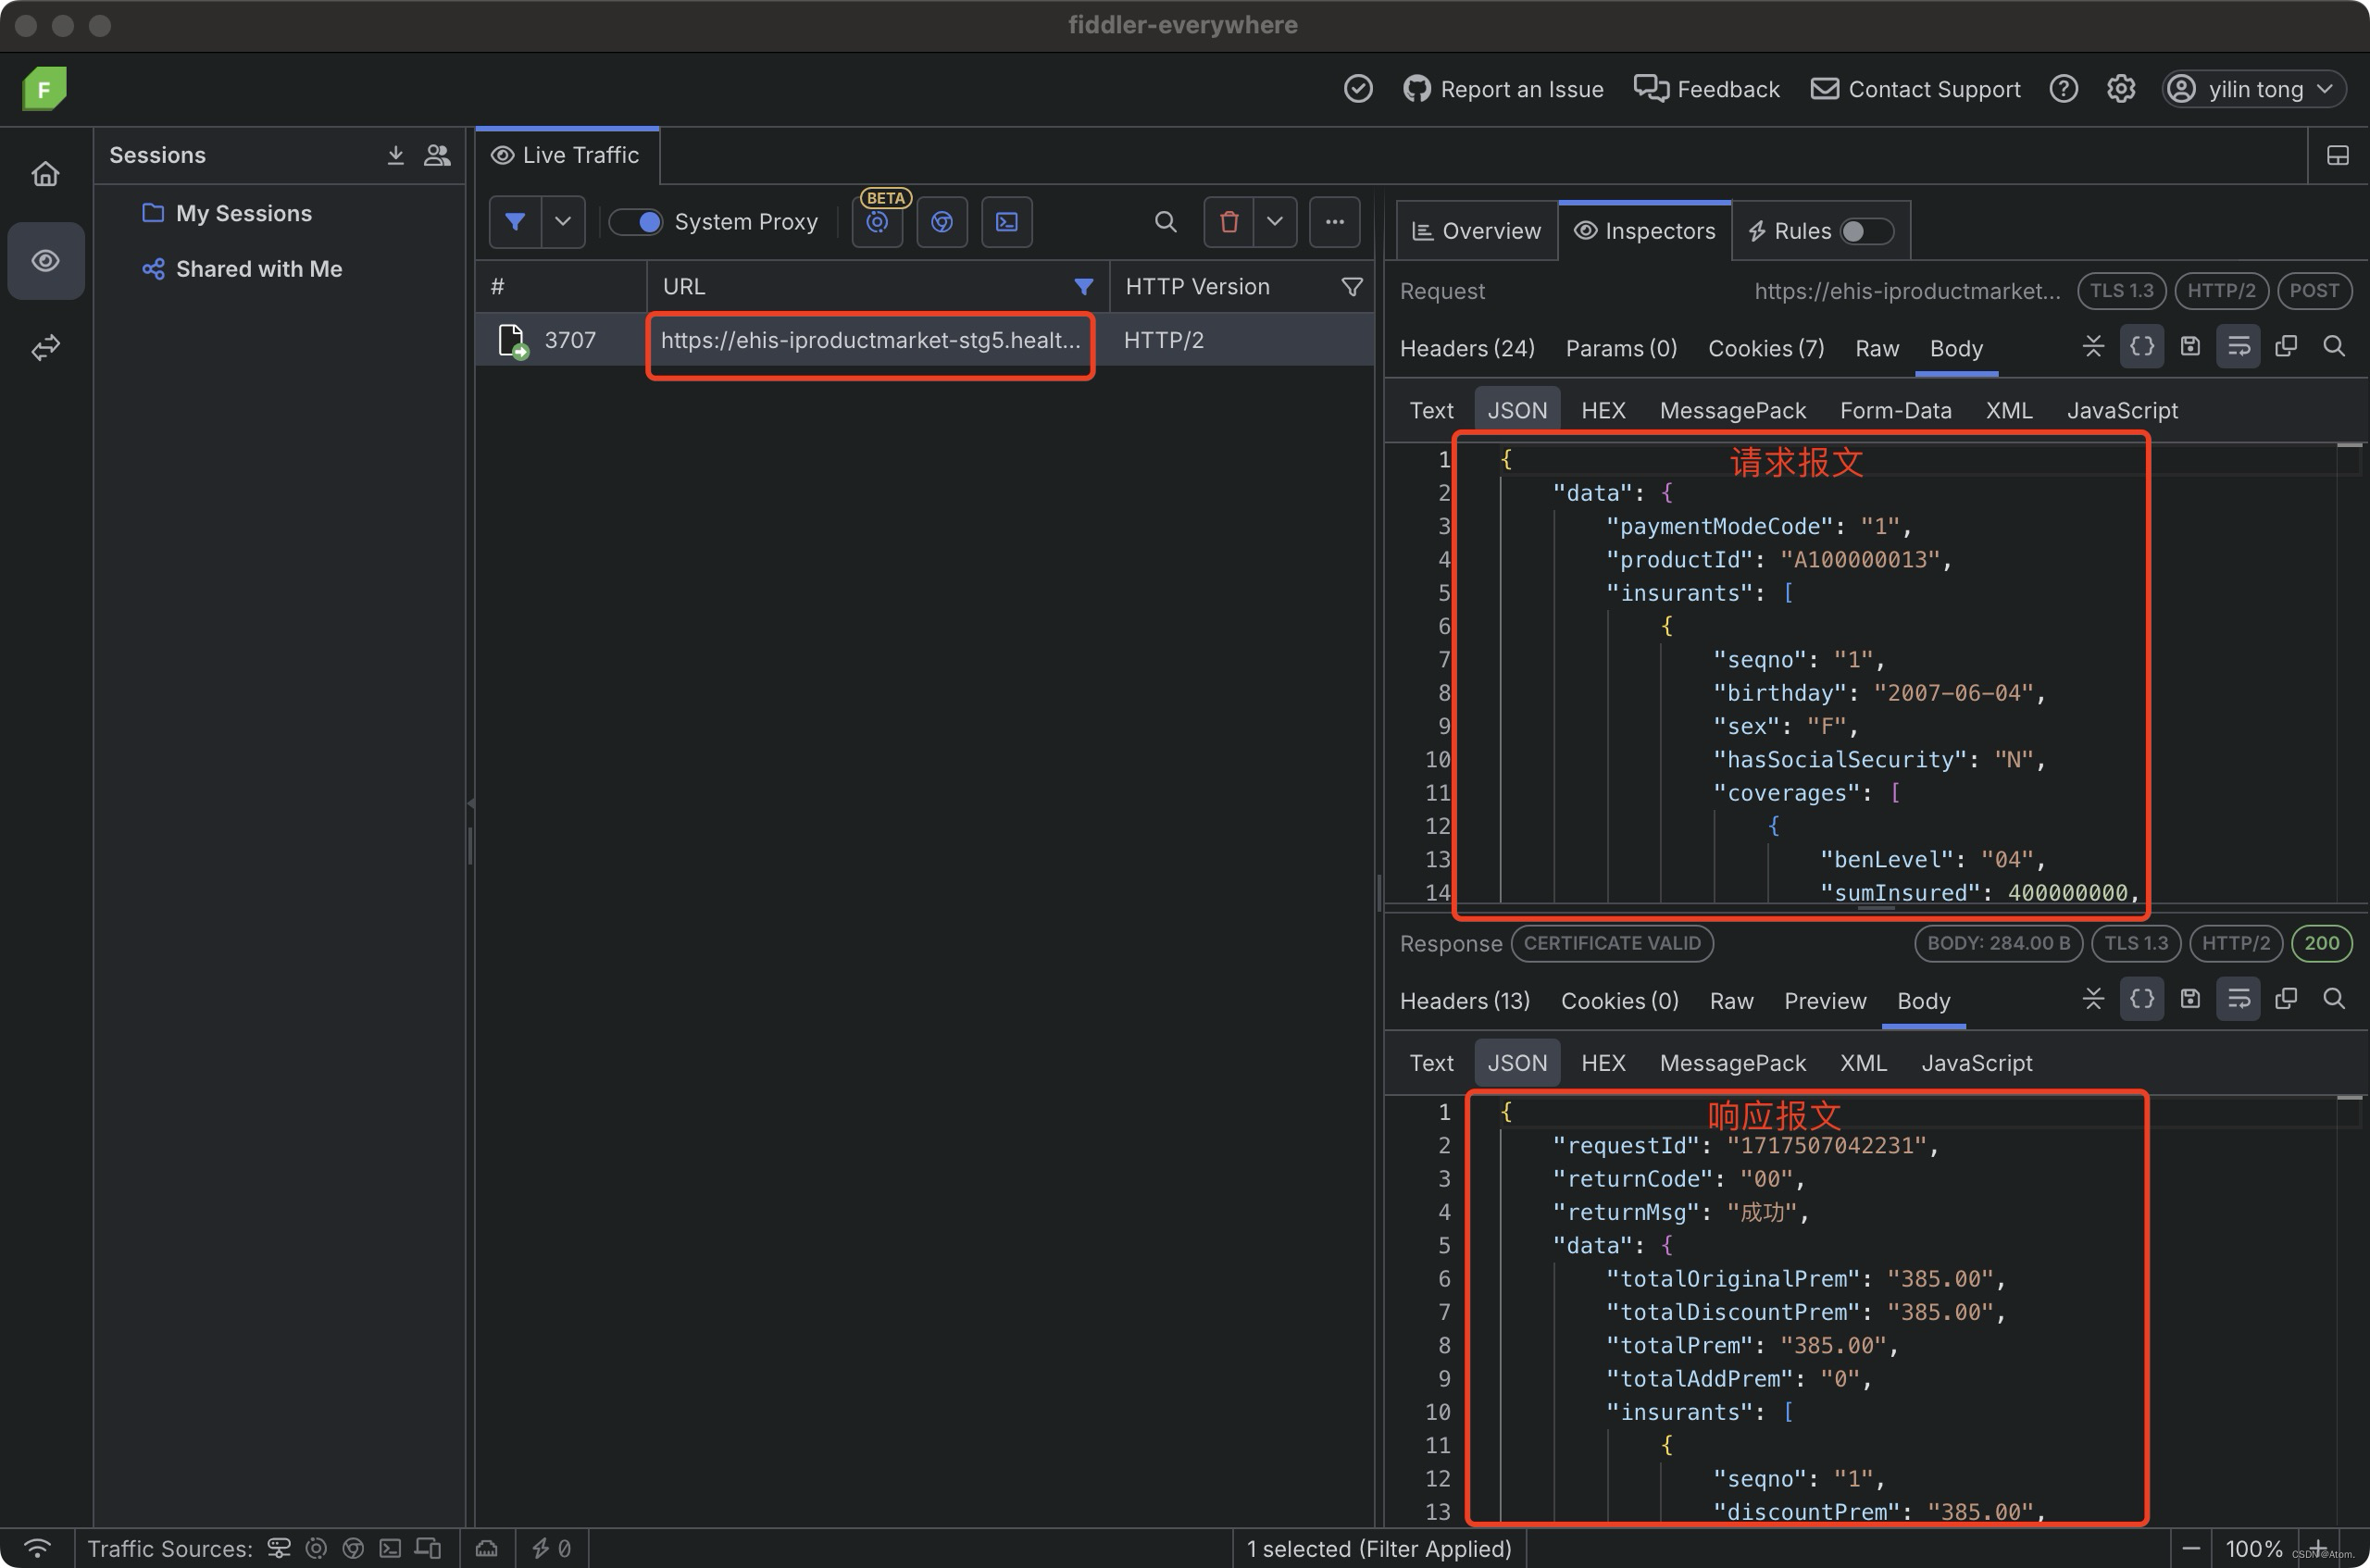2370x1568 pixels.
Task: Open search in Live Traffic toolbar
Action: pos(1164,221)
